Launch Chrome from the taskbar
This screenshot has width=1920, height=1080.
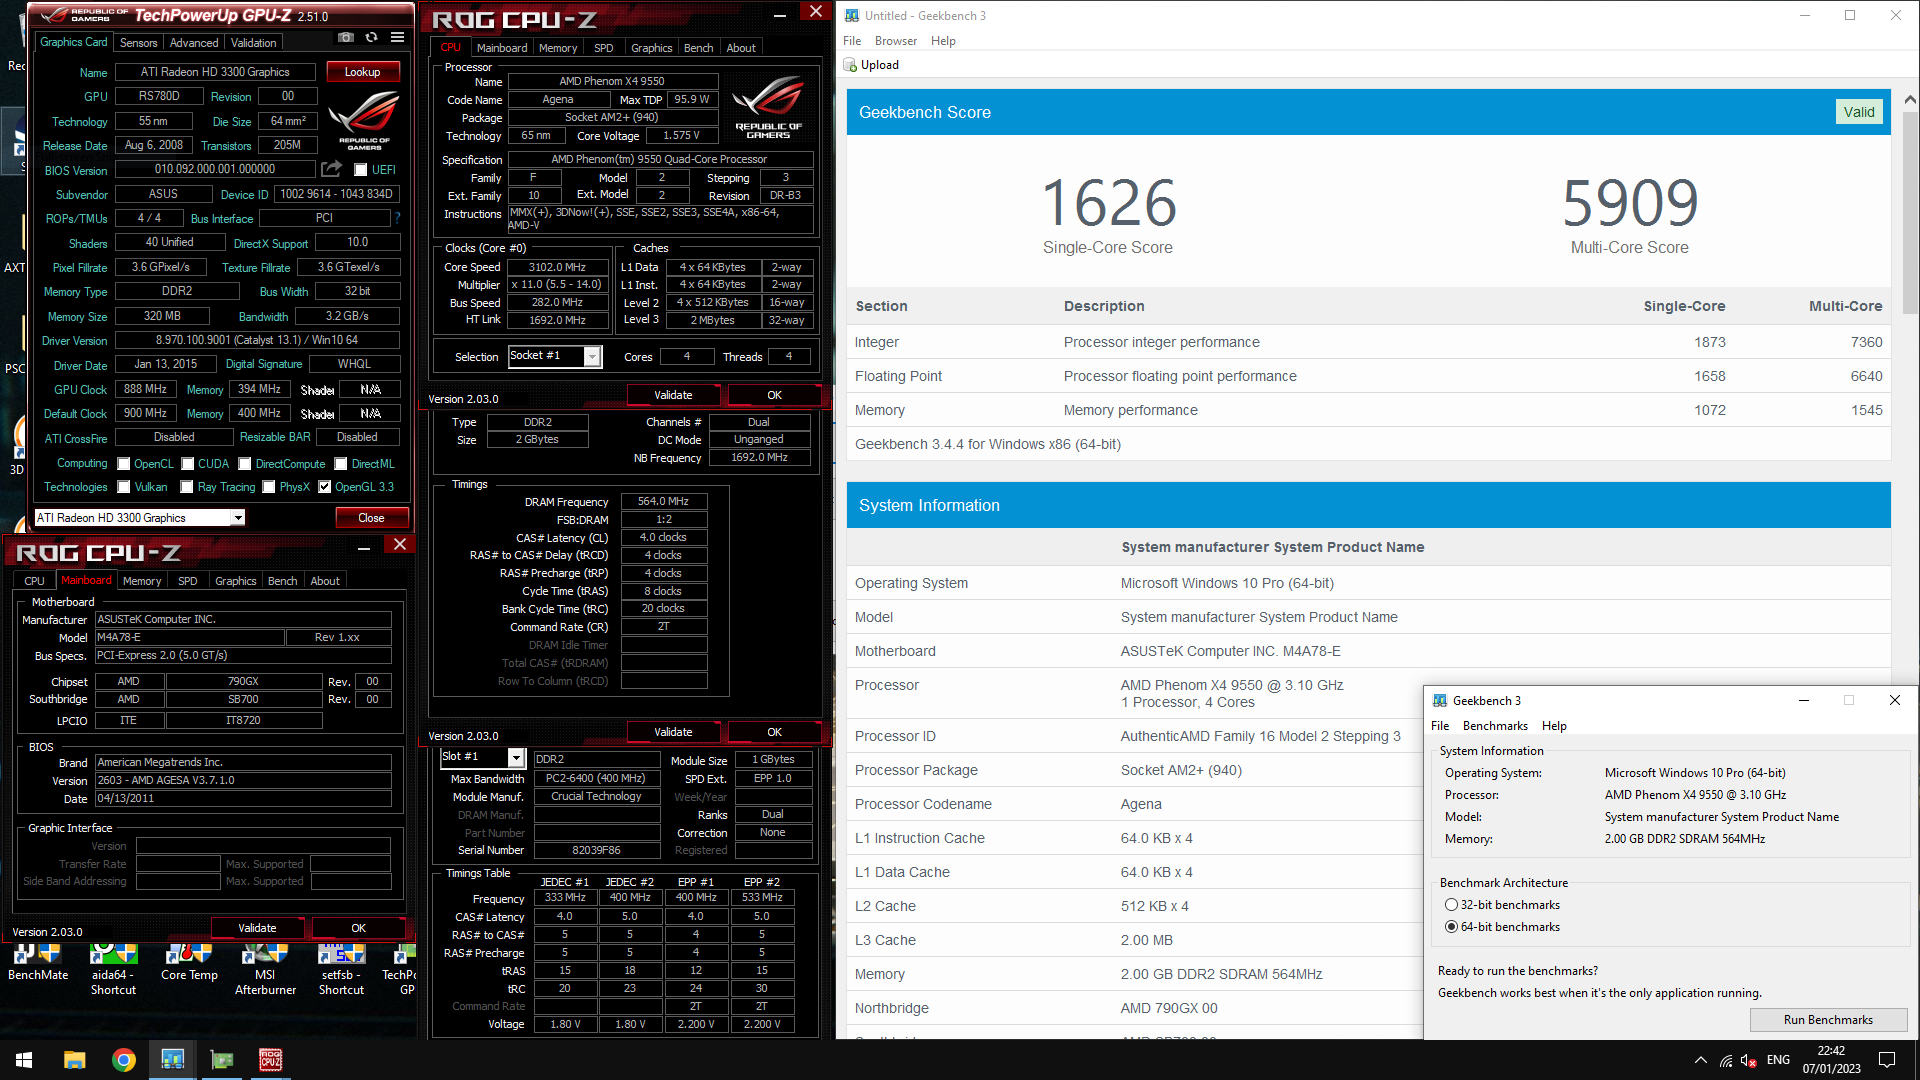(x=124, y=1060)
